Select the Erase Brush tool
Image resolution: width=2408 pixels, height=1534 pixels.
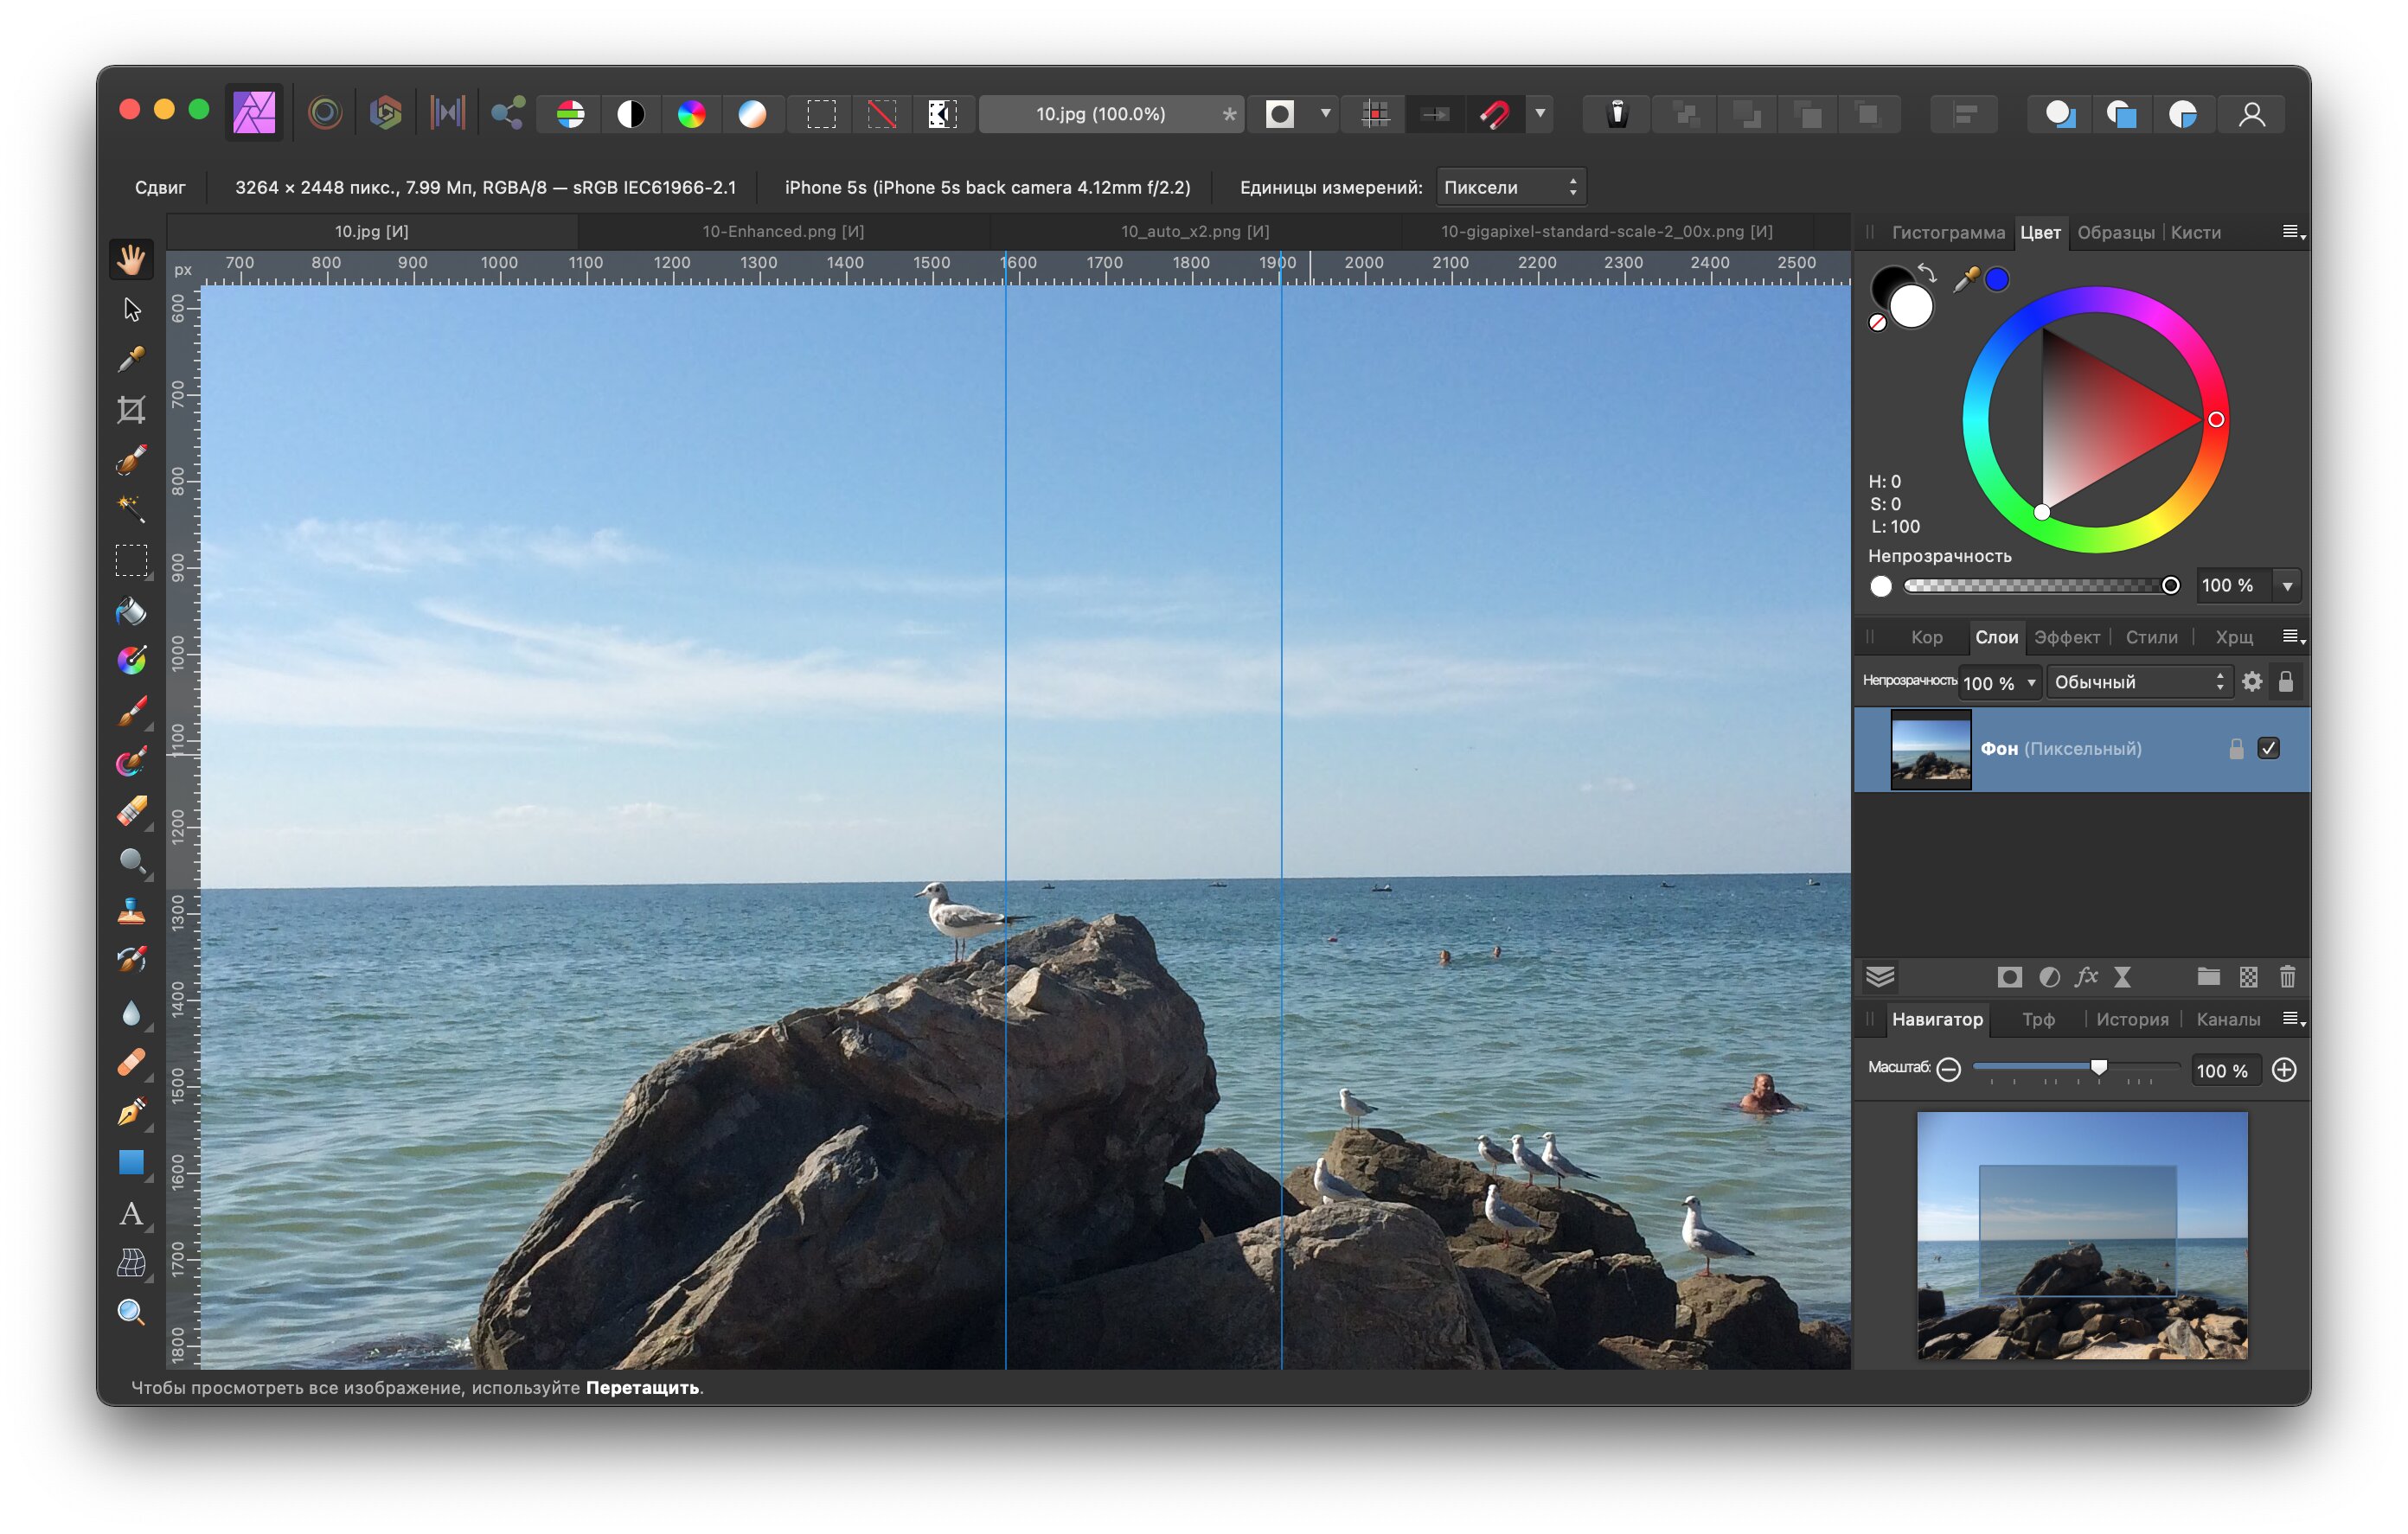click(x=131, y=811)
